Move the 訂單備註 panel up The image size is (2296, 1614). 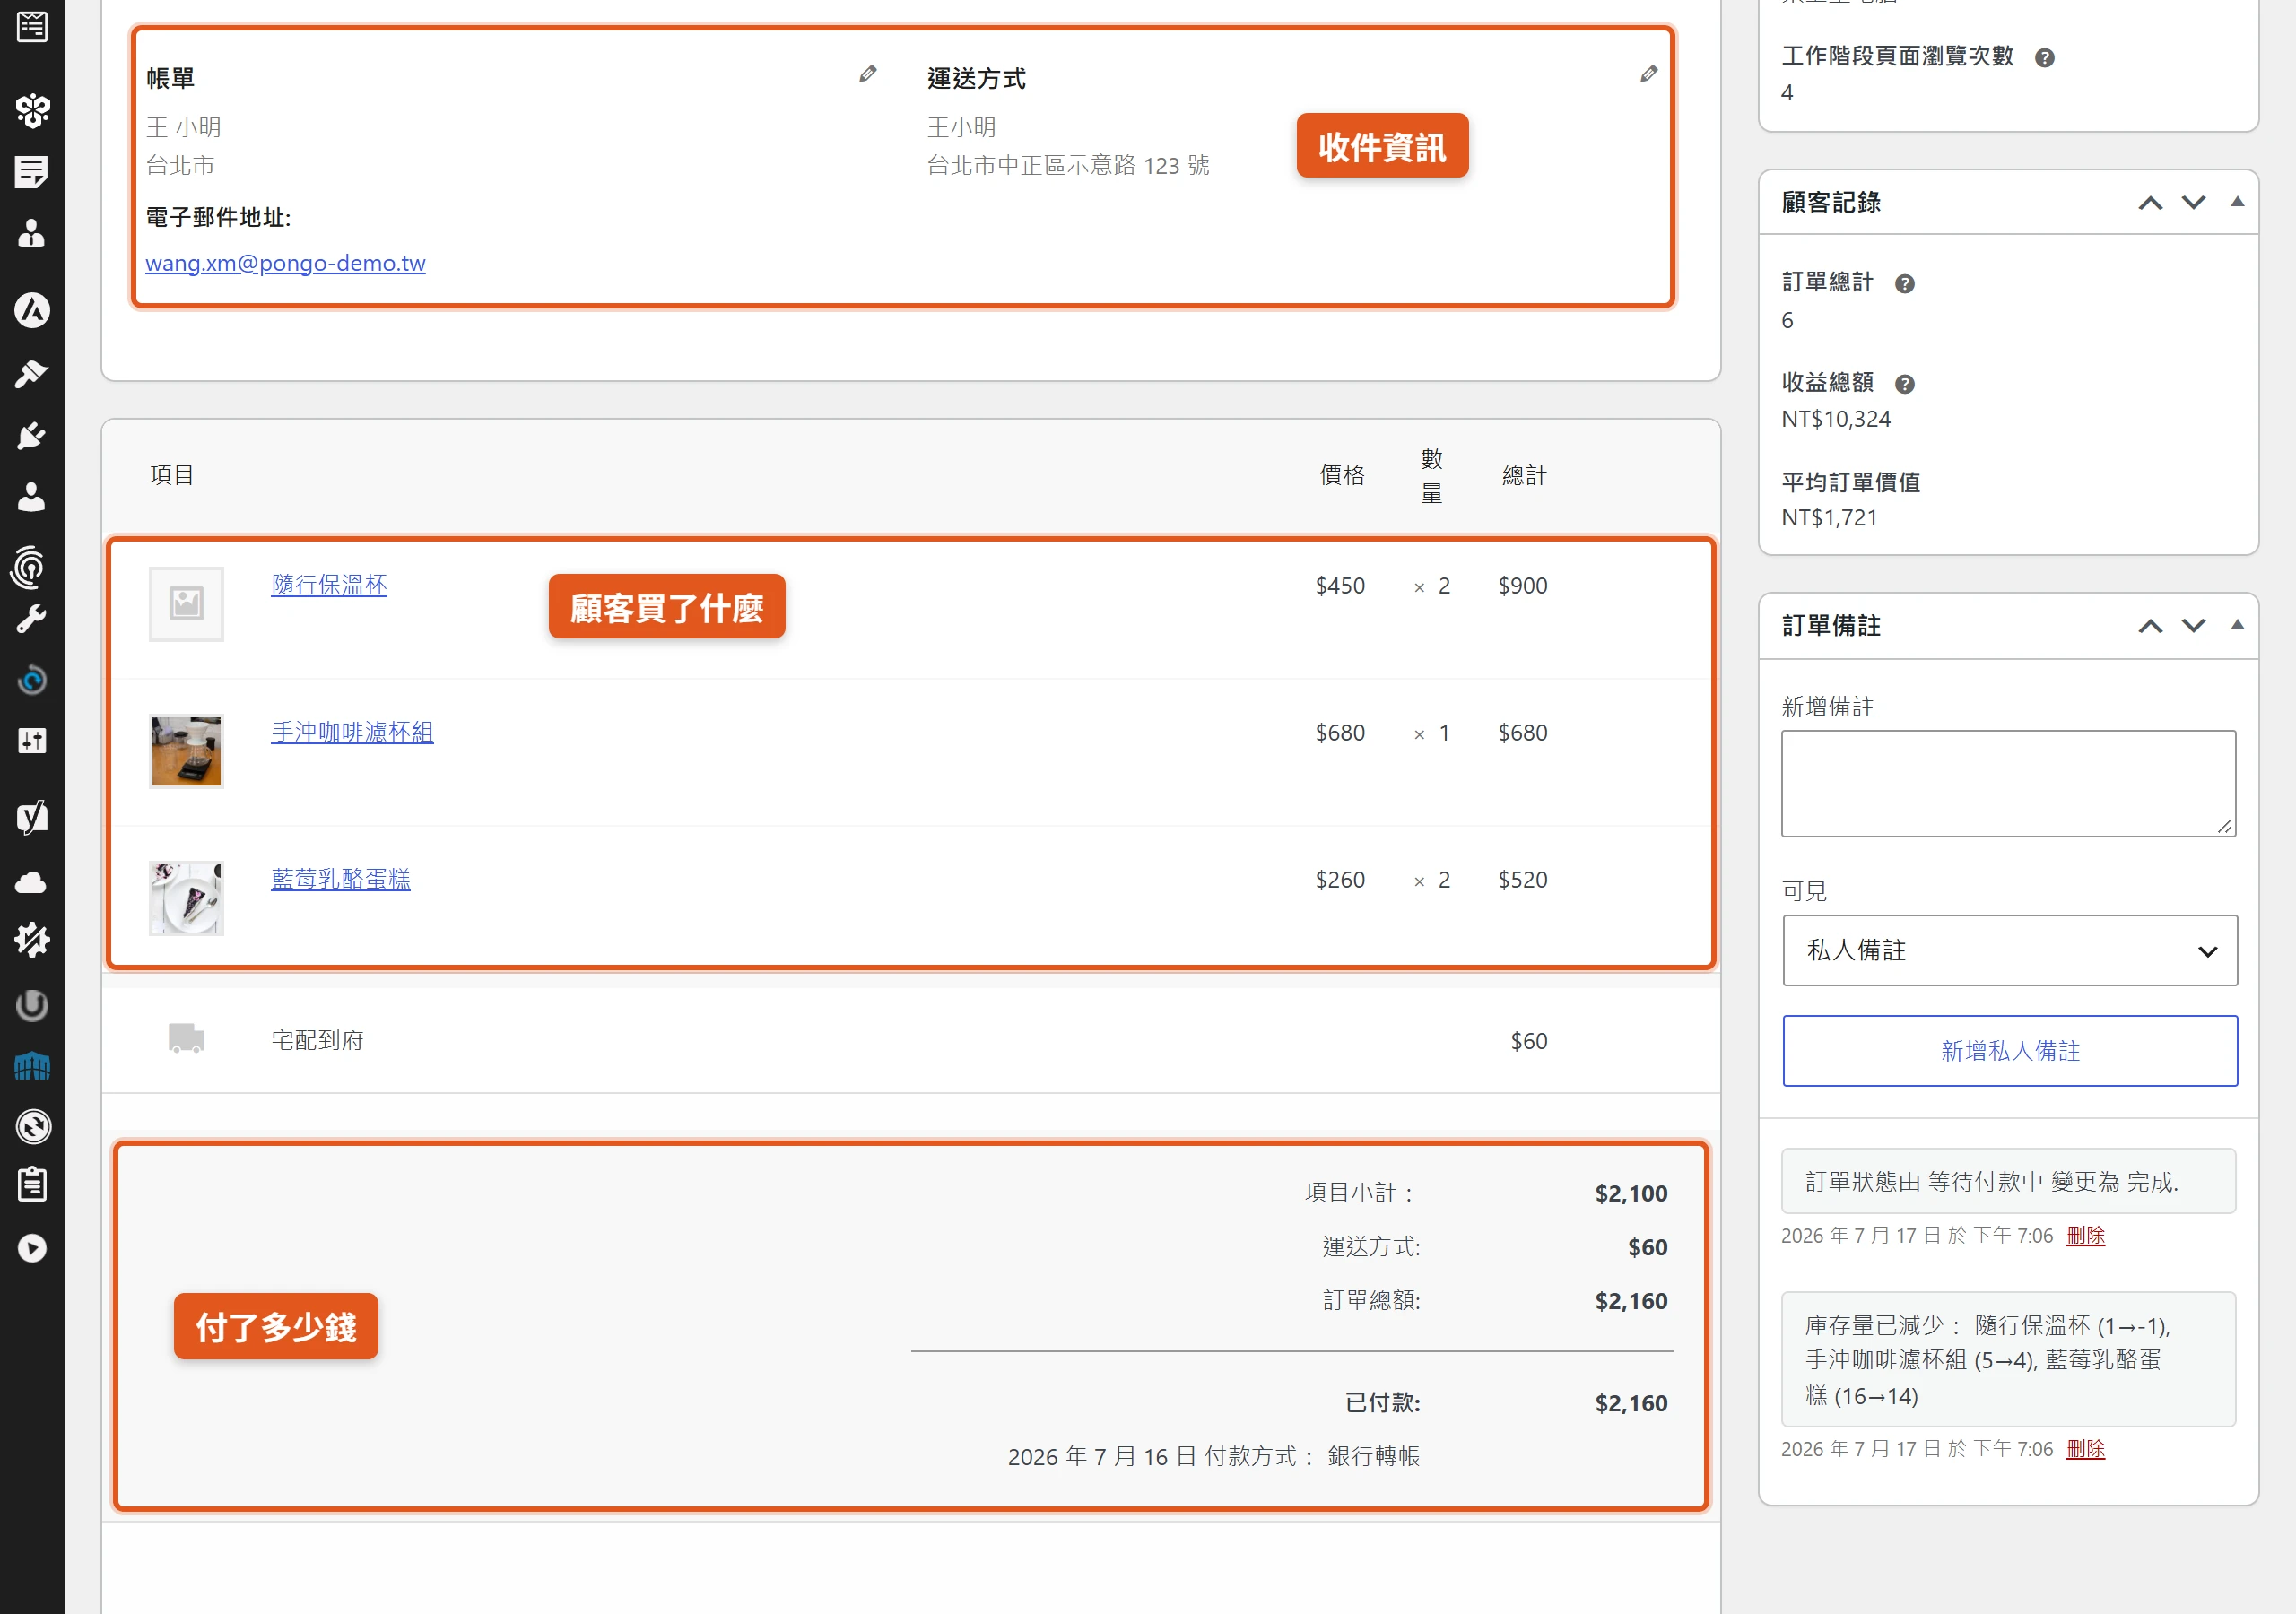coord(2150,626)
